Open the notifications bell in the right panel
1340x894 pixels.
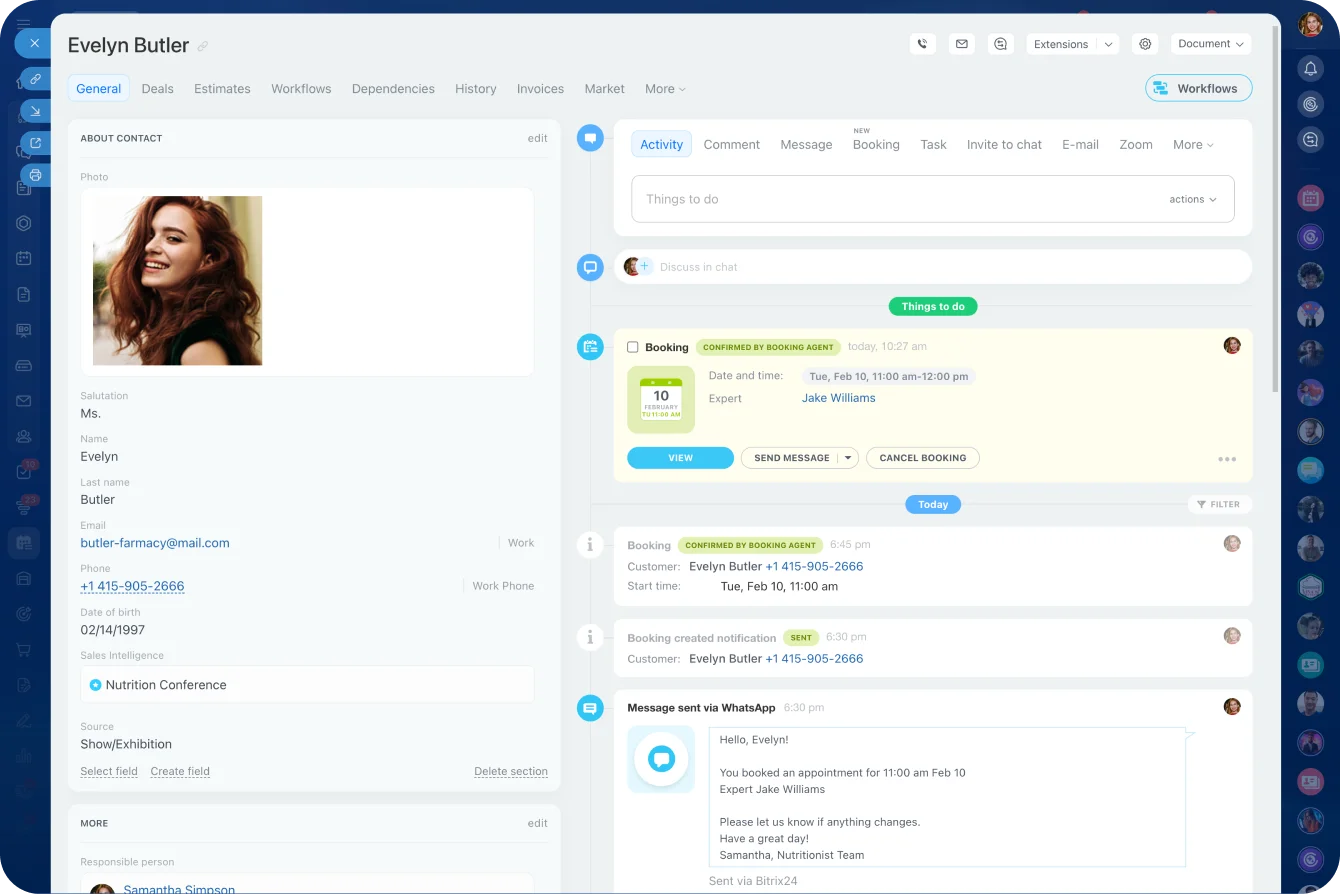coord(1310,66)
